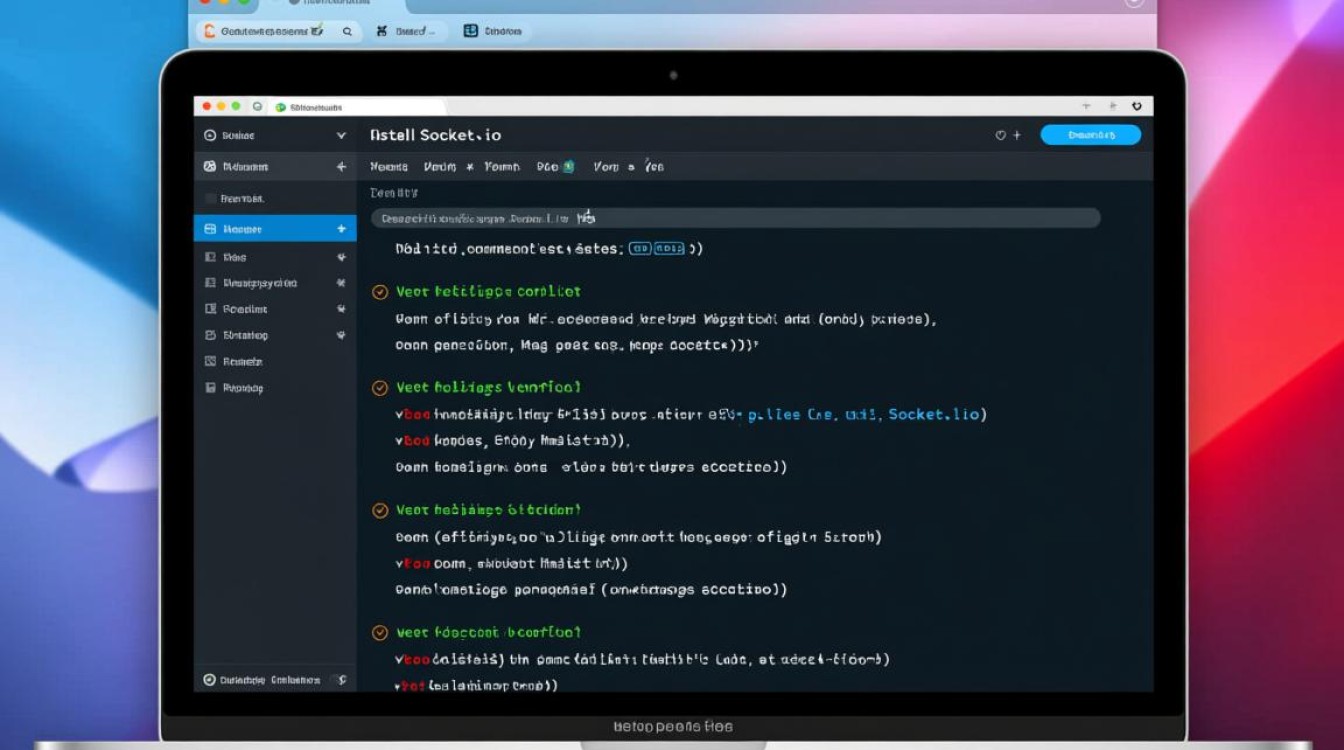1344x750 pixels.
Task: Toggle the second orange check circle in the content
Action: click(x=380, y=388)
